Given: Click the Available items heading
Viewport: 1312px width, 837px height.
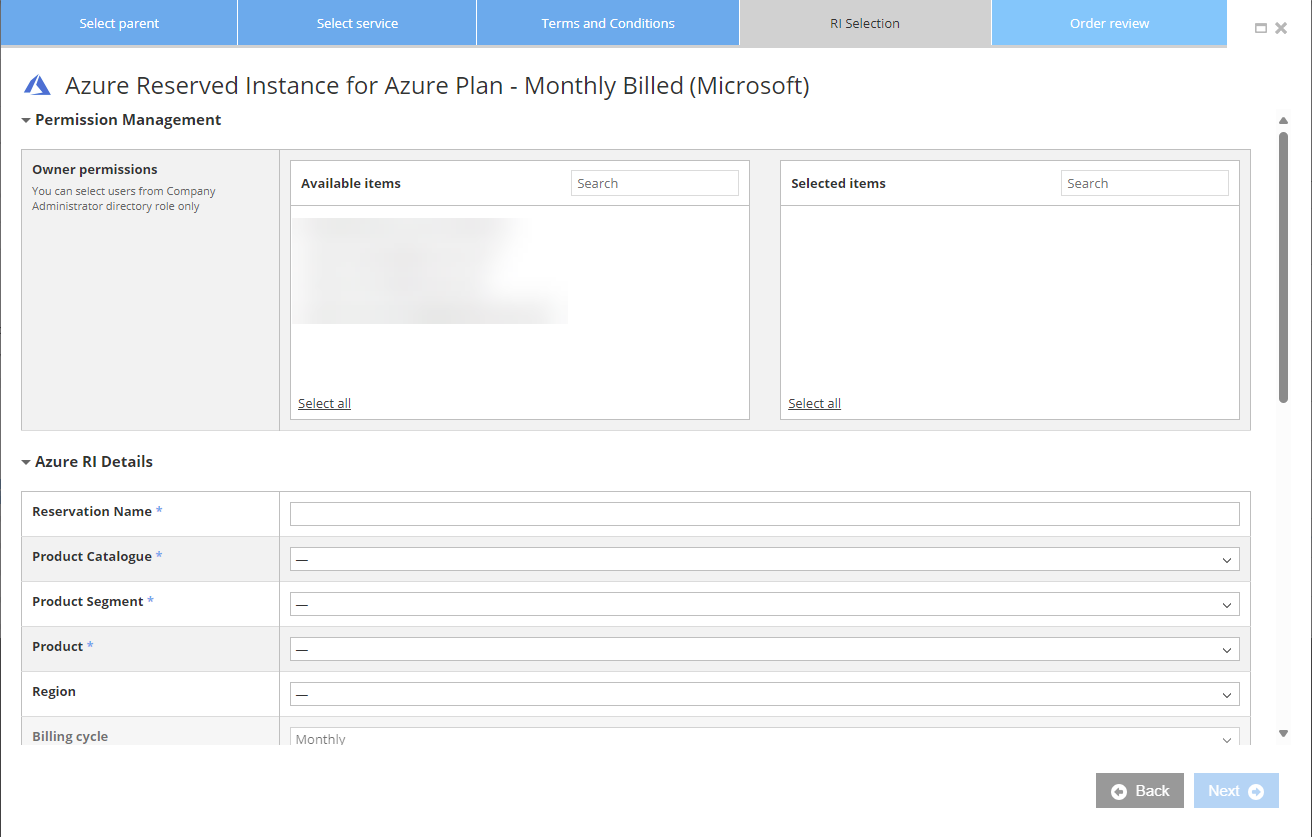Looking at the screenshot, I should 351,183.
